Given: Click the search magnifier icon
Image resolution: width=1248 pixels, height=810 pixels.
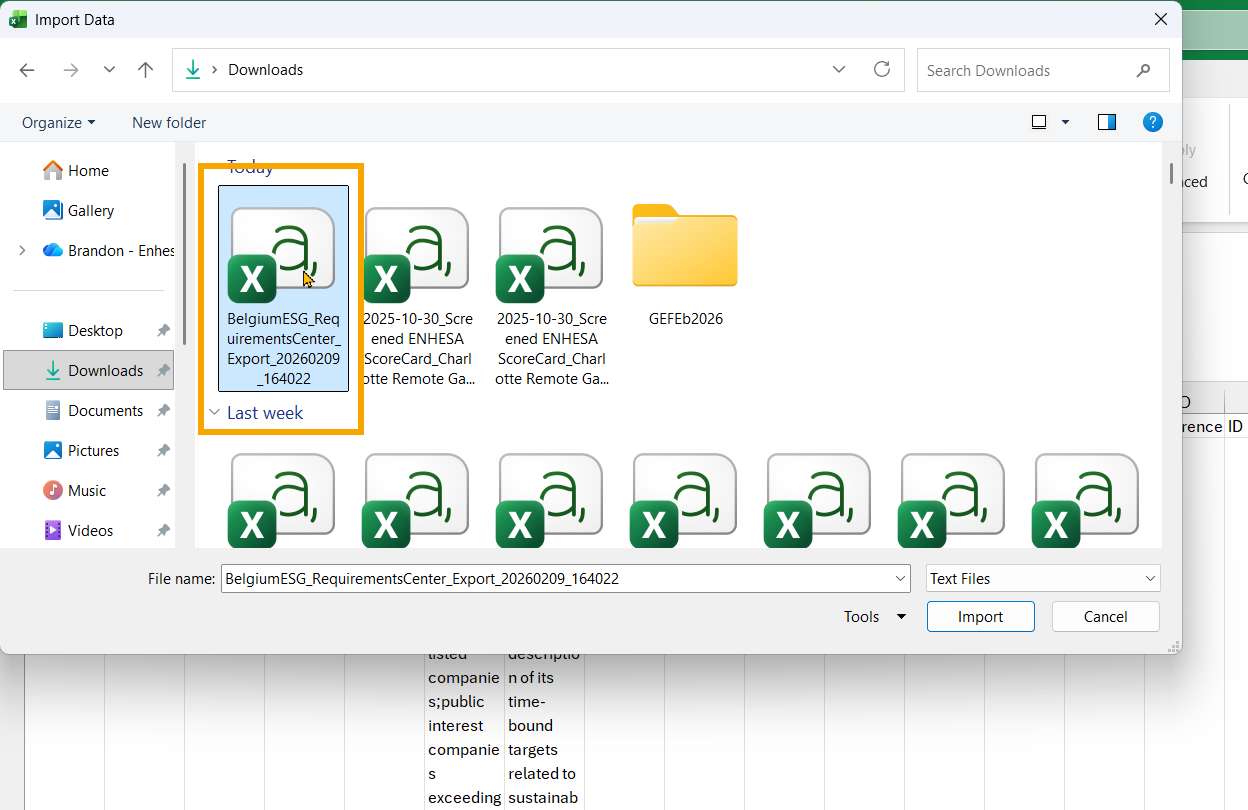Looking at the screenshot, I should click(1144, 71).
